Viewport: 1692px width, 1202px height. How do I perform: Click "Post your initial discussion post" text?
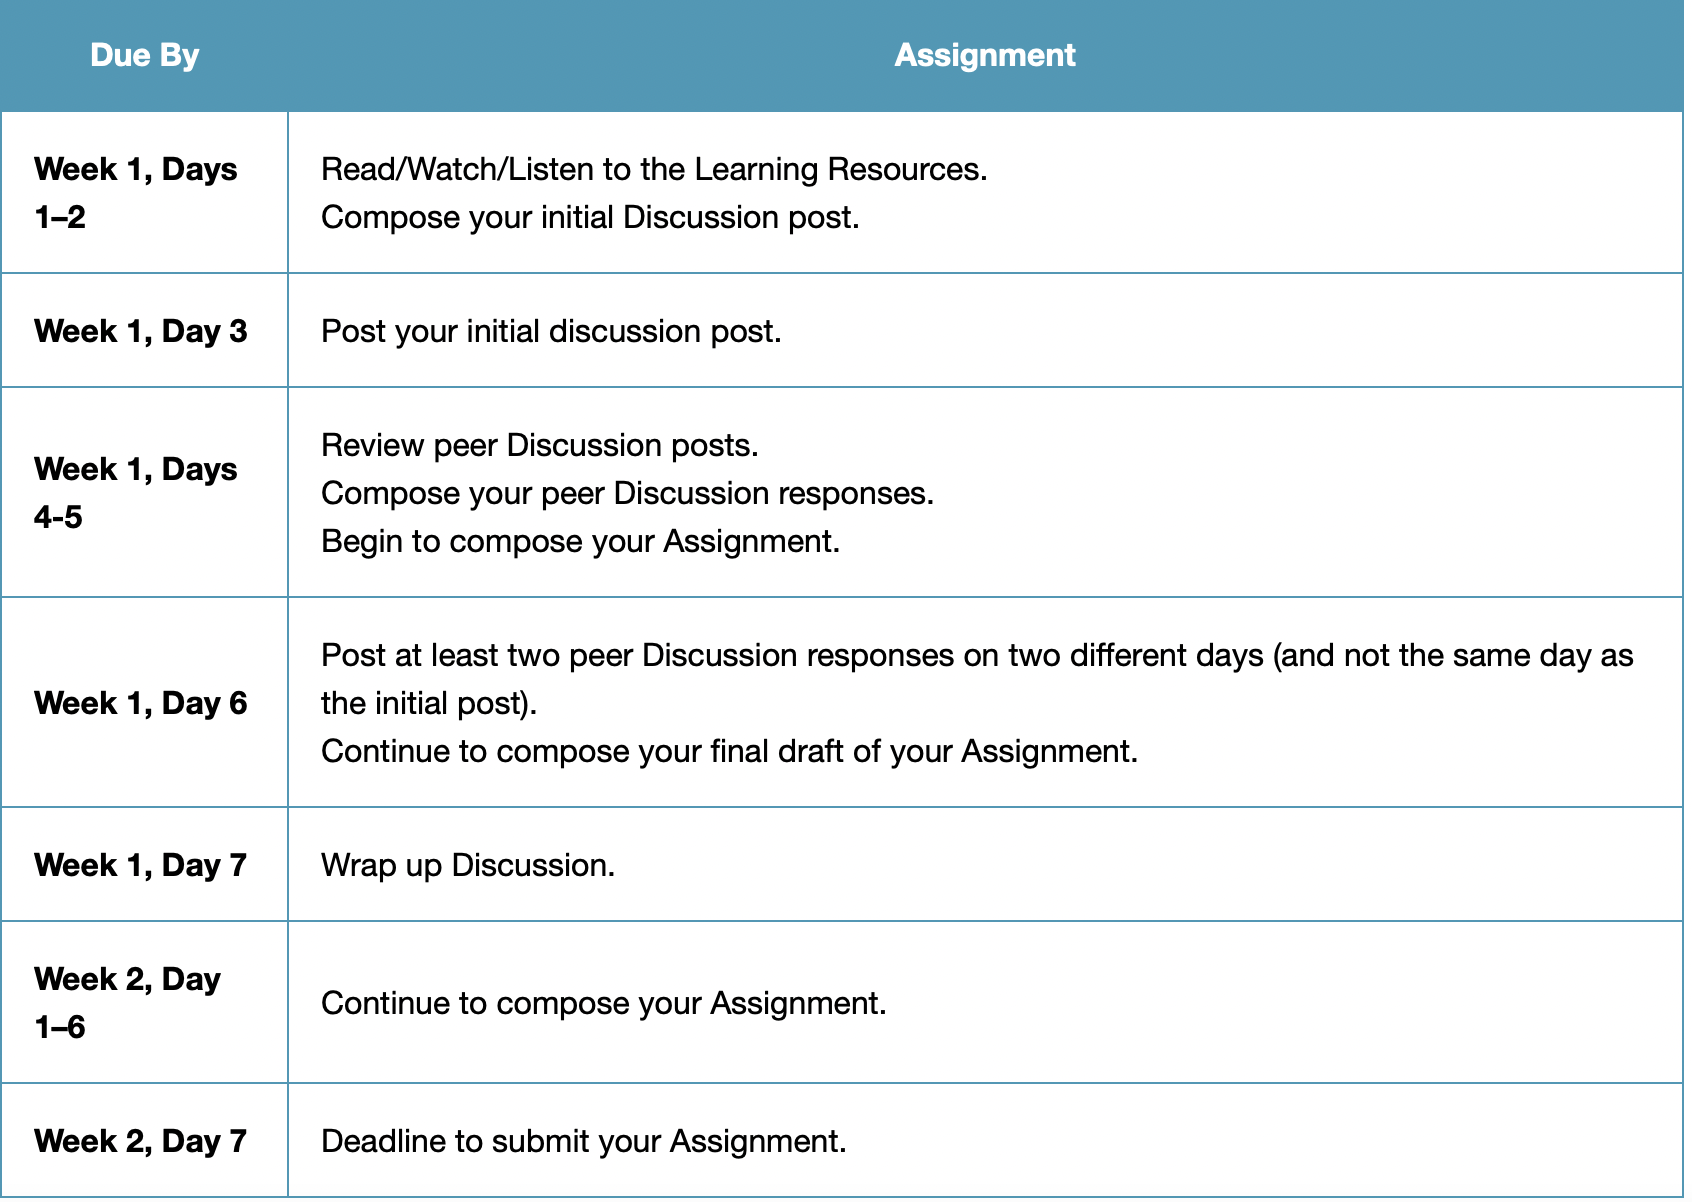tap(551, 331)
